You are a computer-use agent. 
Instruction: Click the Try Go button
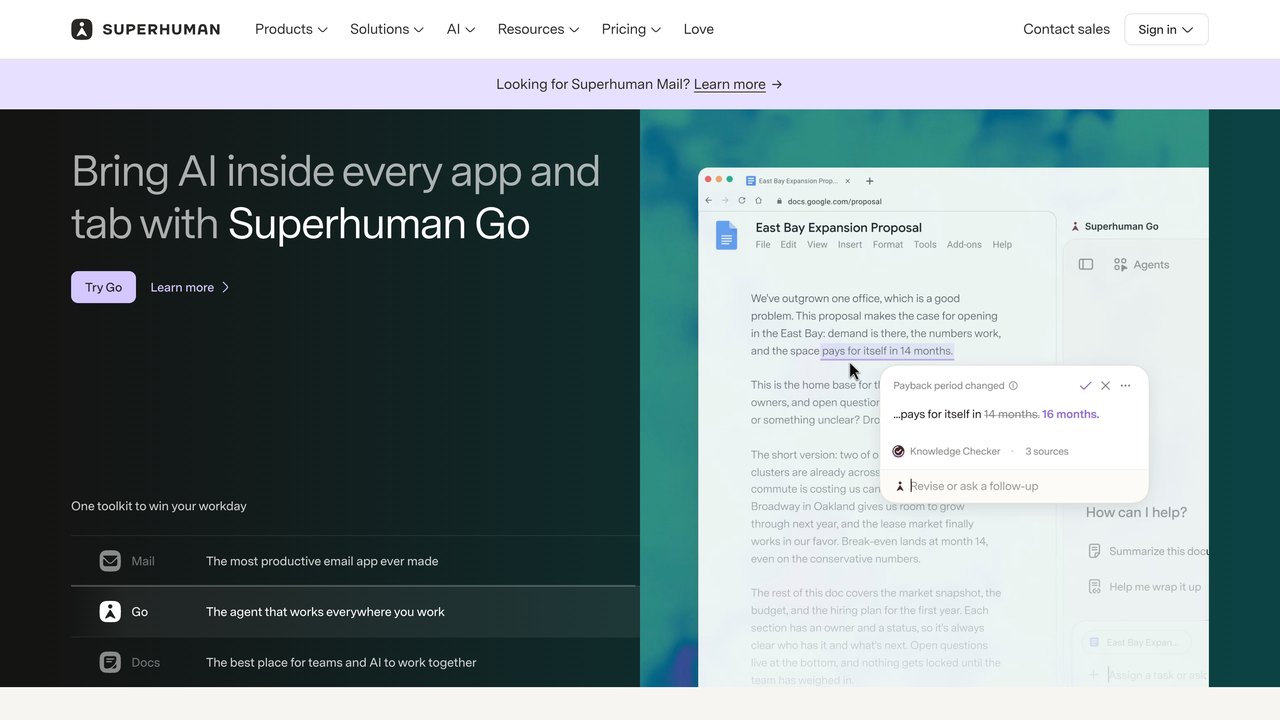[x=103, y=287]
